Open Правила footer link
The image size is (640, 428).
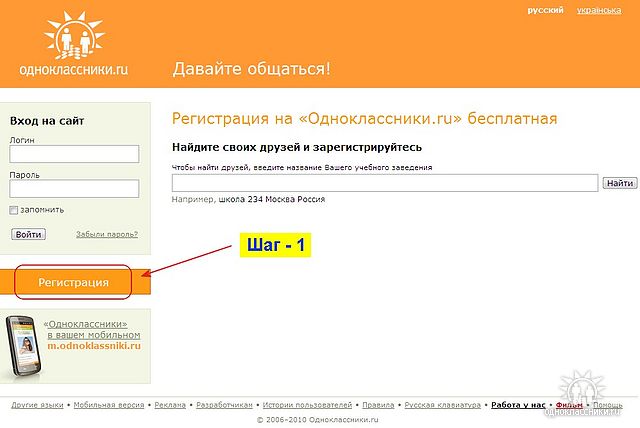point(378,405)
